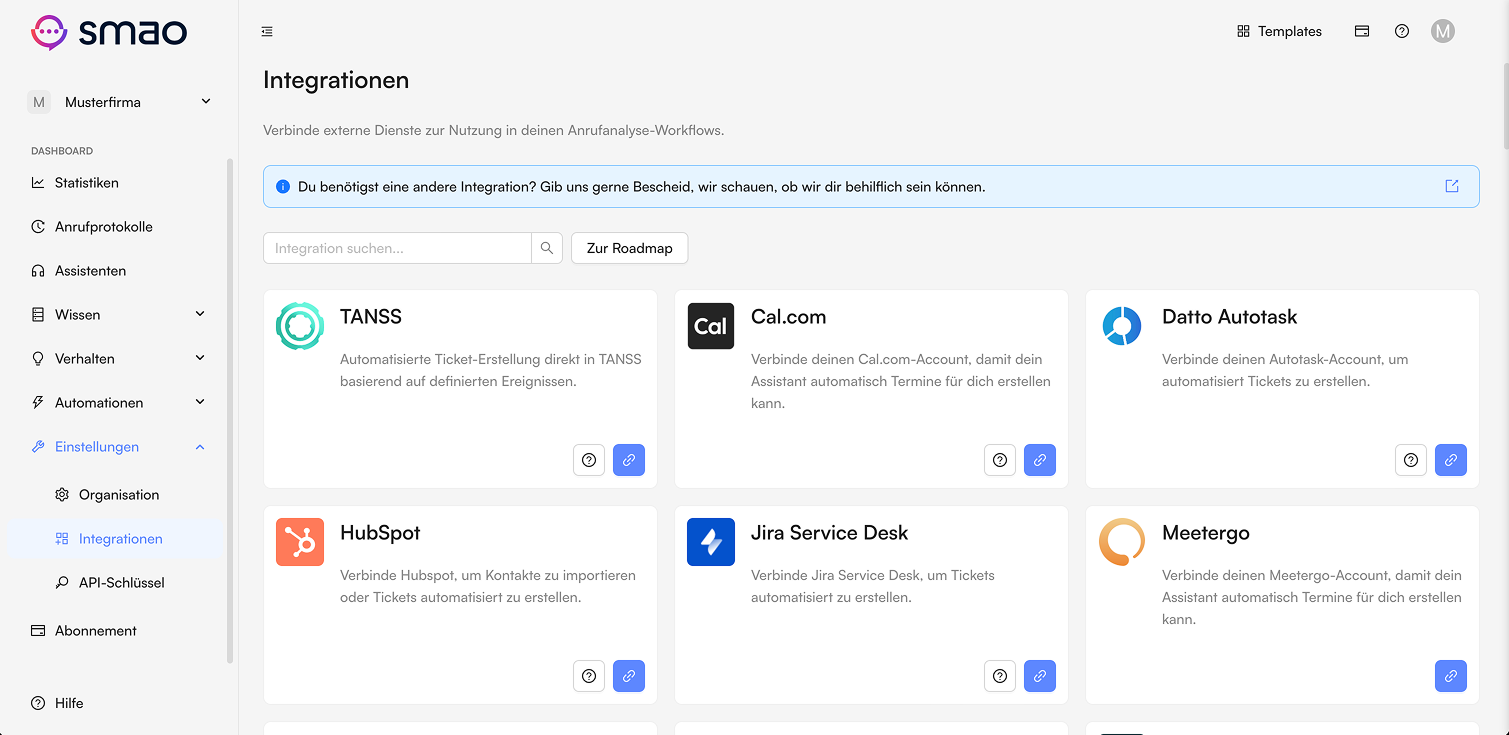Screen dimensions: 1509x735
Task: Click the Jira Service Desk logo
Action: [711, 542]
